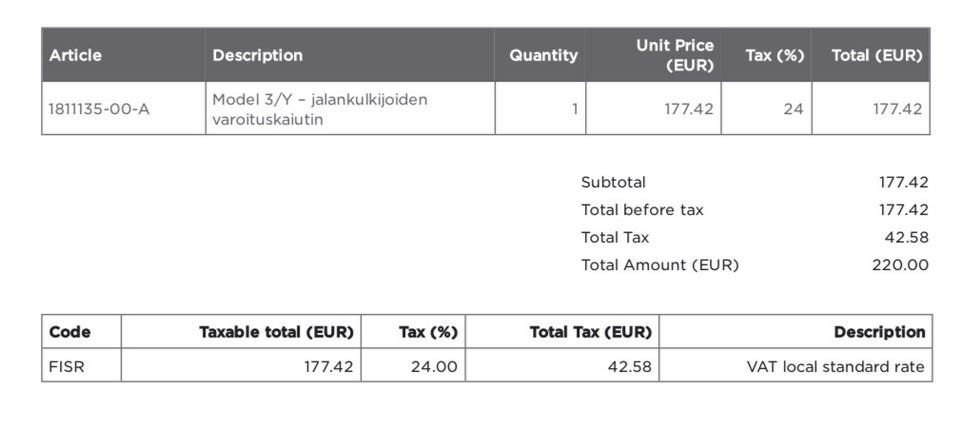960x446 pixels.
Task: Select article number 1811135-00-A
Action: (99, 109)
